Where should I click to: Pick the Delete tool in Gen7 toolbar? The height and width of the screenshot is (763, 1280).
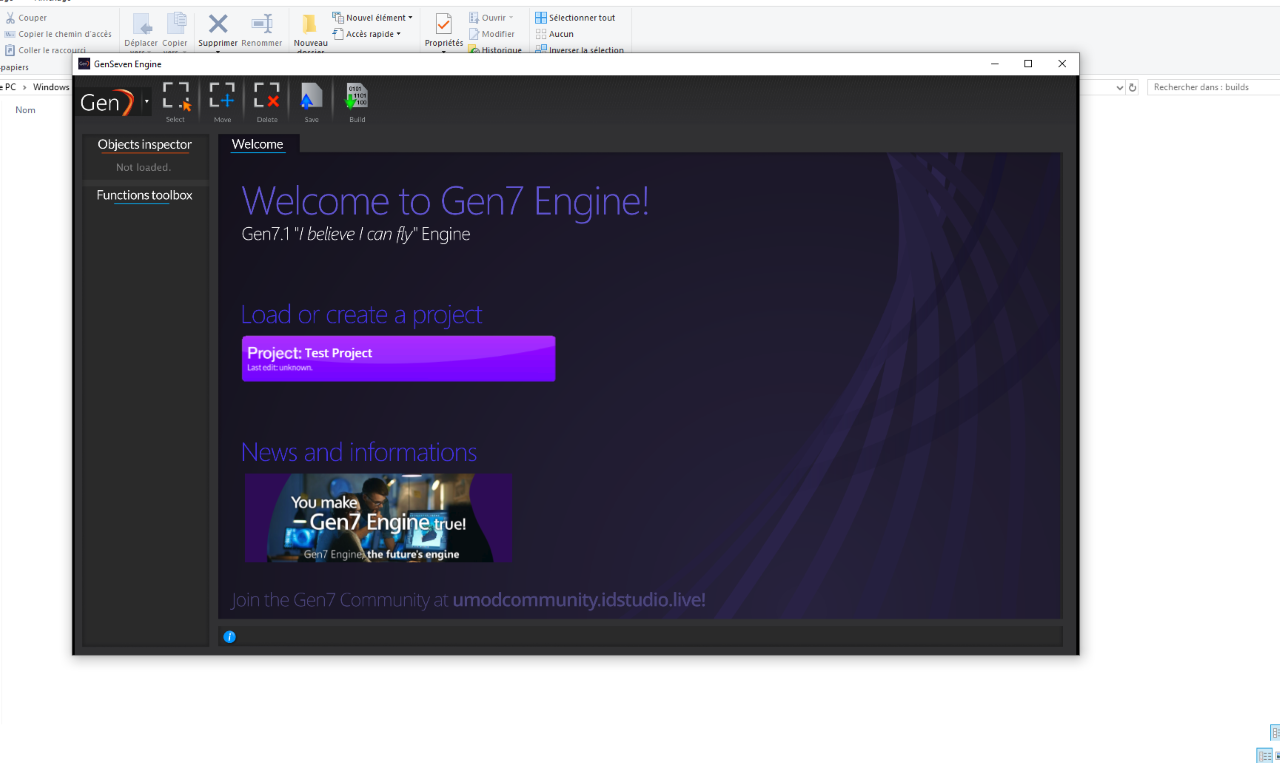tap(267, 100)
